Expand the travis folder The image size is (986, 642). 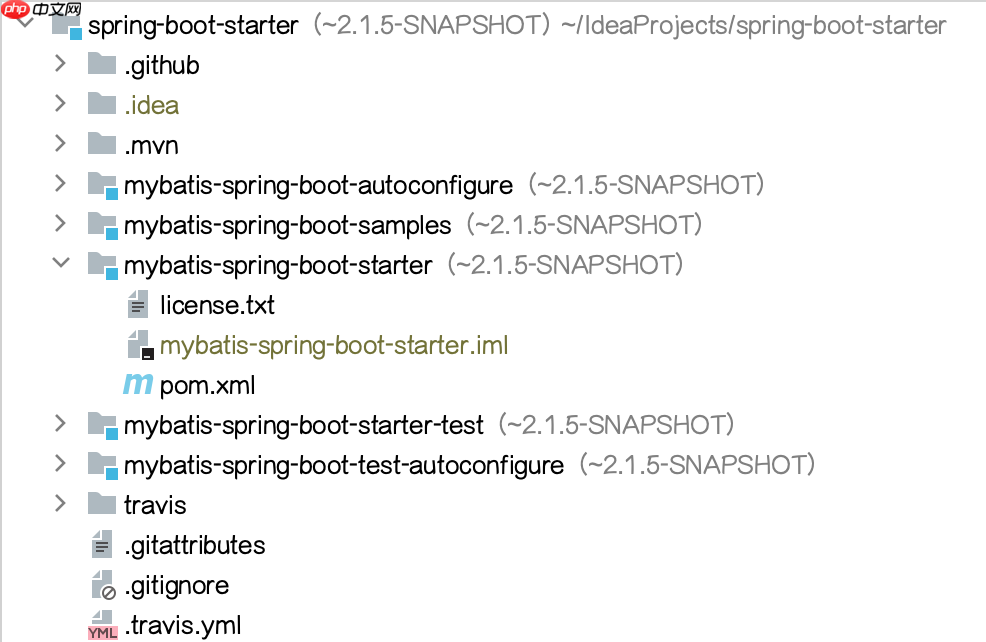coord(60,504)
